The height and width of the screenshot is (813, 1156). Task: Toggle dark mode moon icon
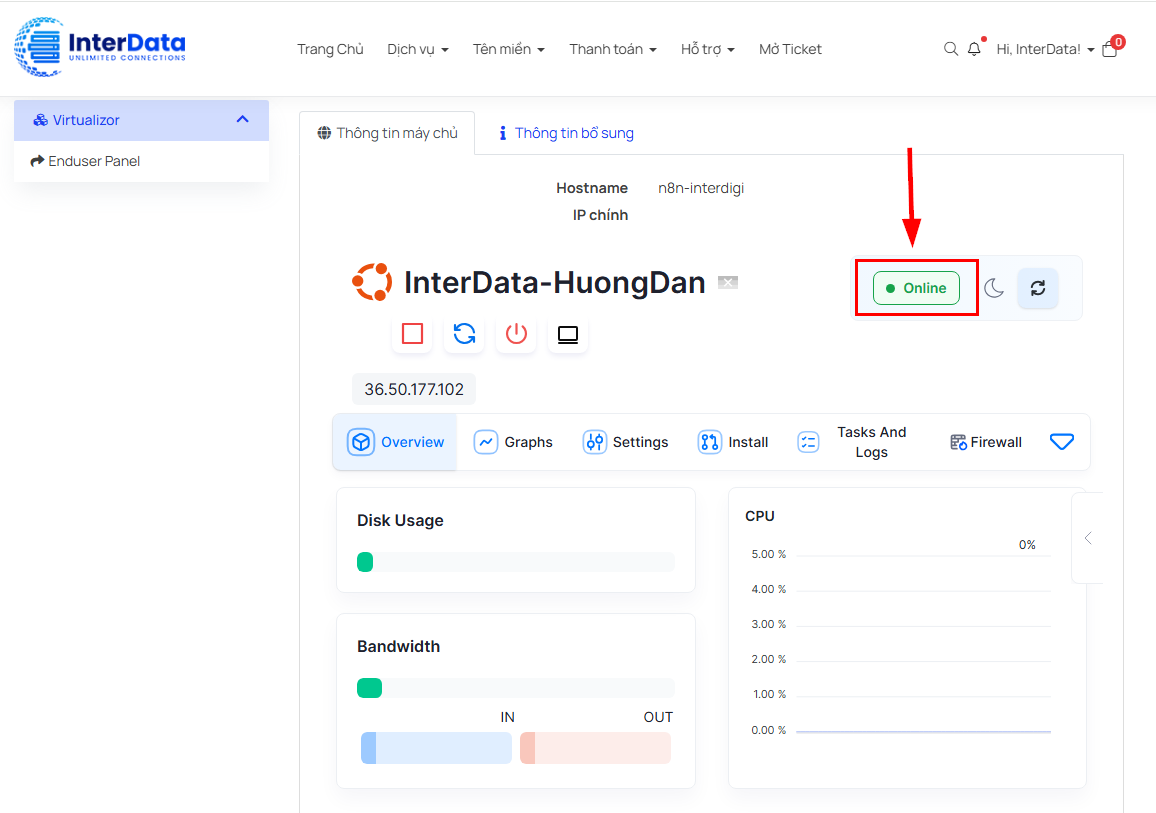994,287
